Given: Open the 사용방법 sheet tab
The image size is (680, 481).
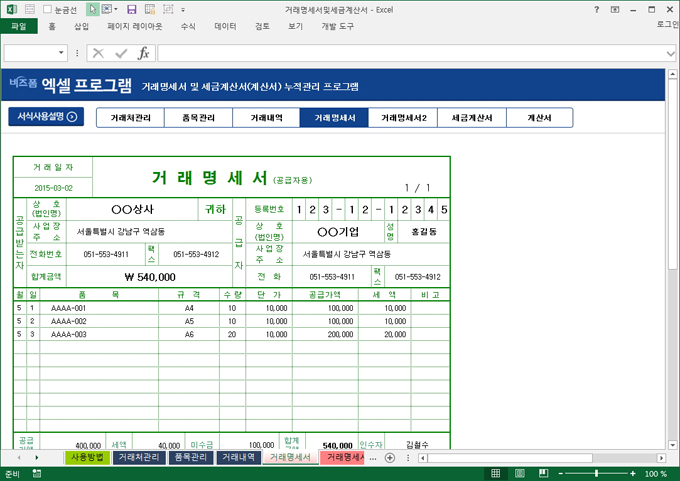Looking at the screenshot, I should click(85, 457).
